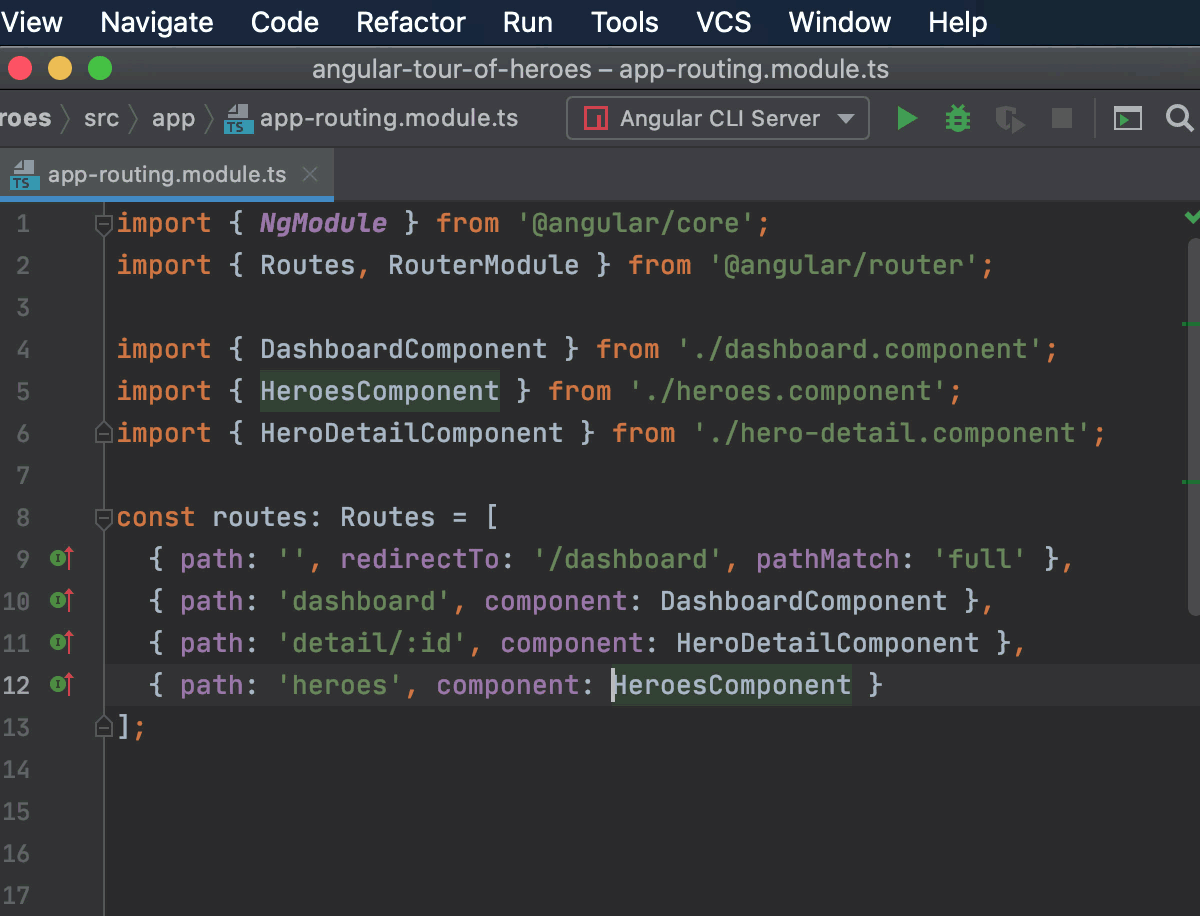Click the gutter icon on line 9
Screen dimensions: 1200x916
[x=62, y=558]
